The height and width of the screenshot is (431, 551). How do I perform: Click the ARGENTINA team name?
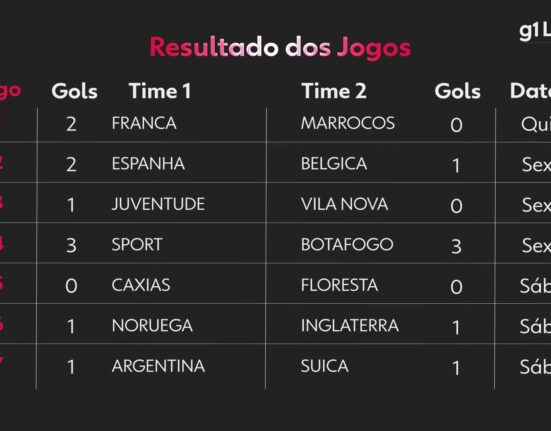point(158,366)
